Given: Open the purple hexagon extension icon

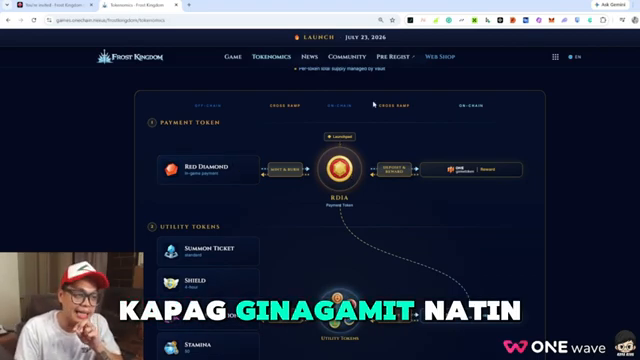Looking at the screenshot, I should (539, 20).
